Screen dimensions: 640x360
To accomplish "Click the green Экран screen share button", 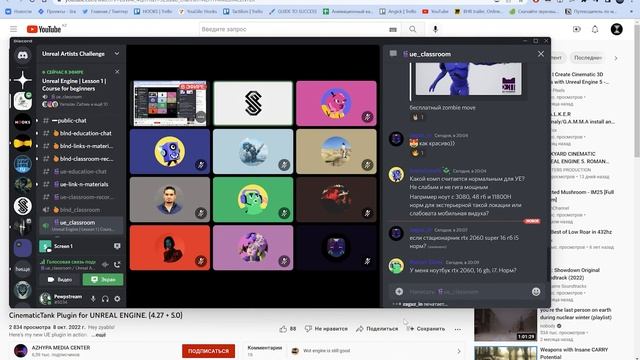I will click(x=103, y=280).
